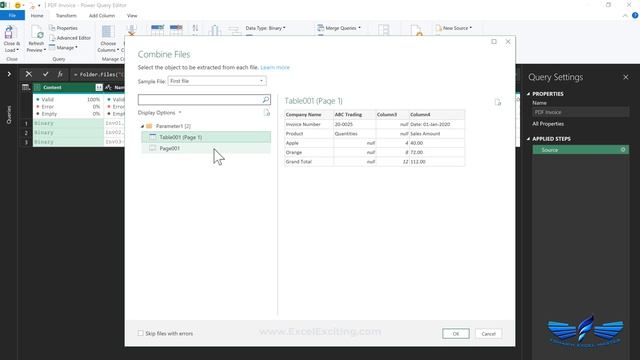
Task: Click the Binary cell in row 1
Action: (x=68, y=123)
